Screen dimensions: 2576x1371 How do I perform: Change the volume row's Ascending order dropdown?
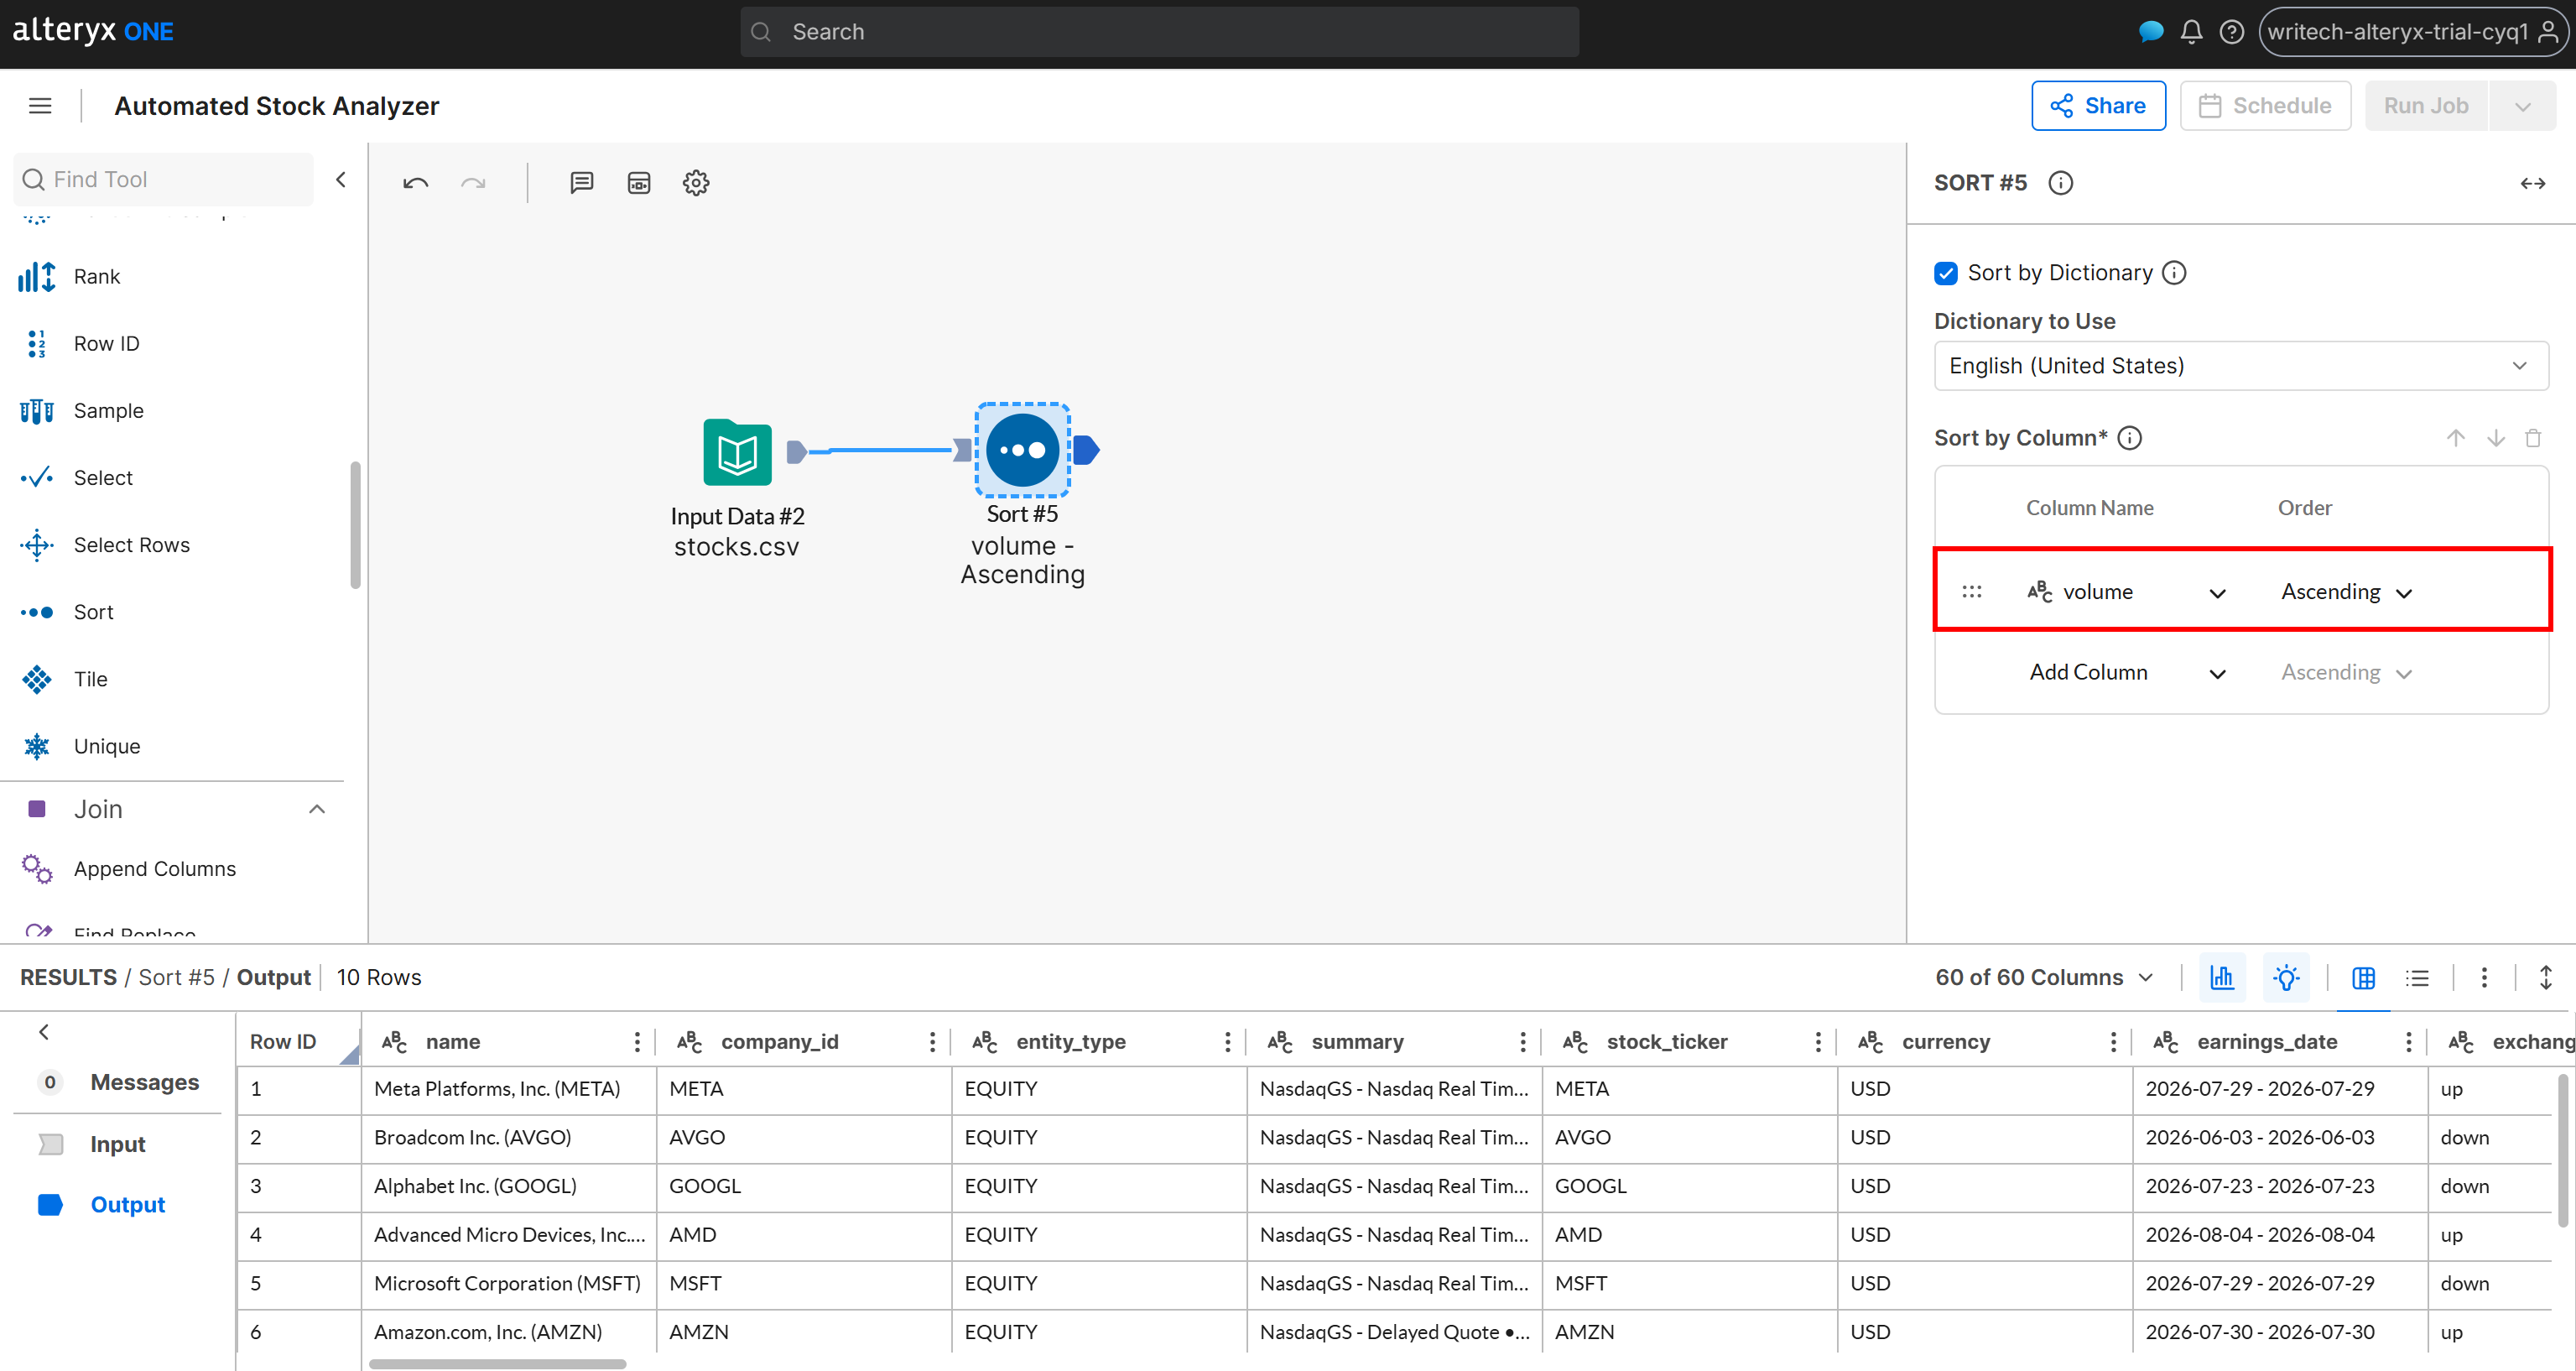tap(2346, 593)
